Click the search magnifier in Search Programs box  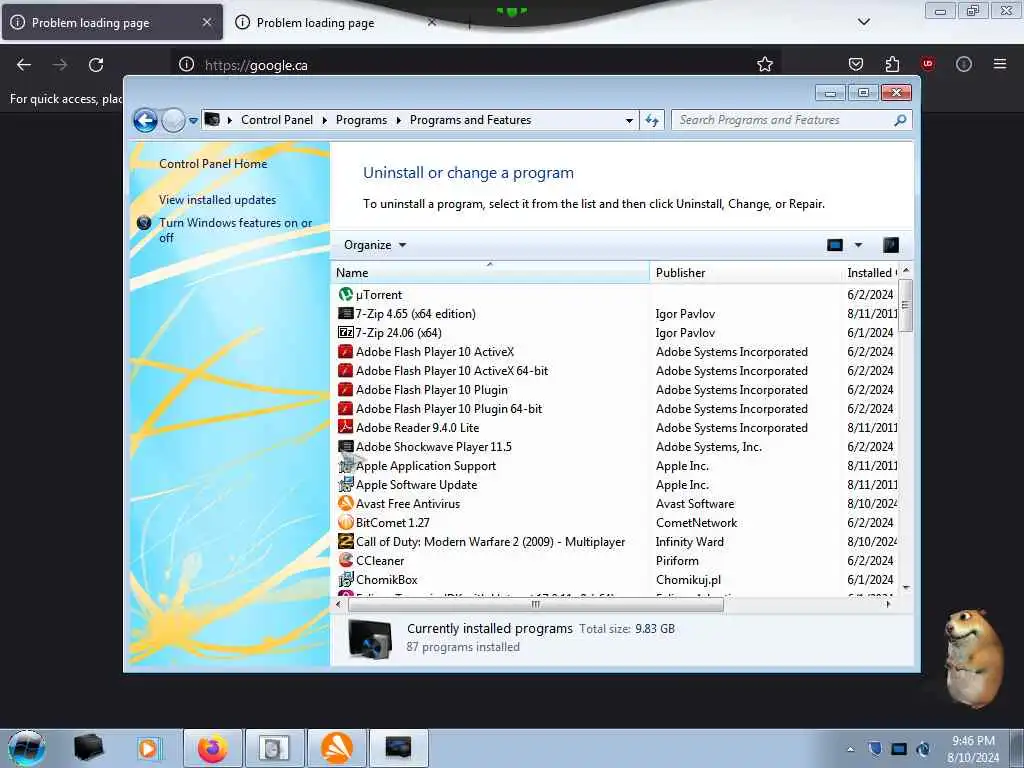(x=900, y=120)
